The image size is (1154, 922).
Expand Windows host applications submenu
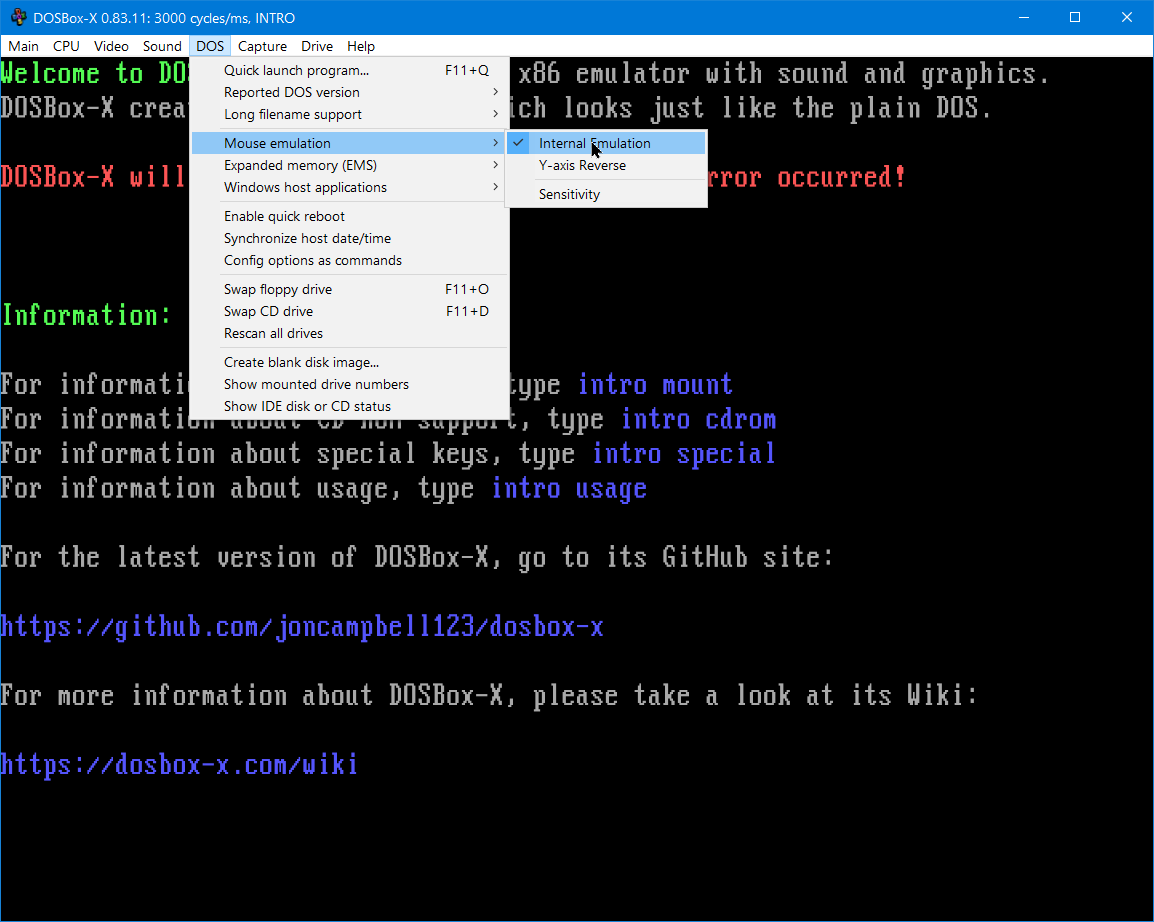[x=350, y=188]
